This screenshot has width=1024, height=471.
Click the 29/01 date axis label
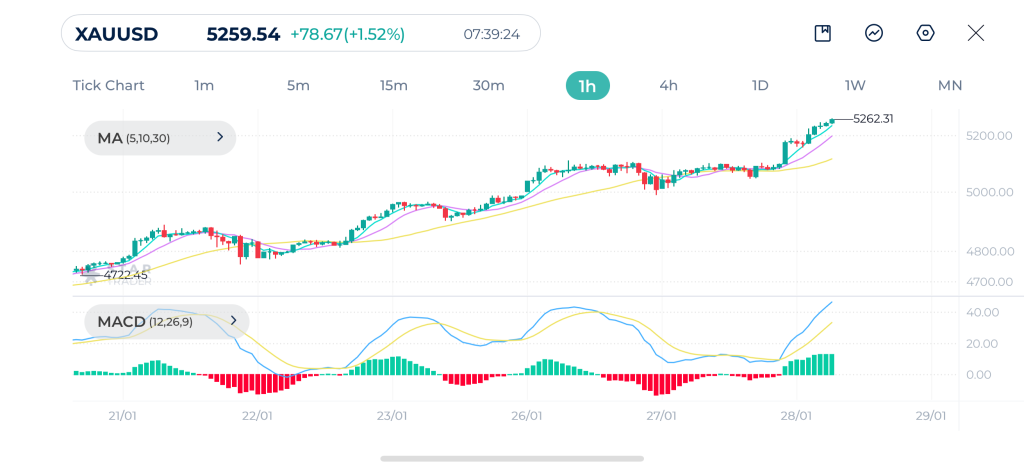tap(931, 416)
